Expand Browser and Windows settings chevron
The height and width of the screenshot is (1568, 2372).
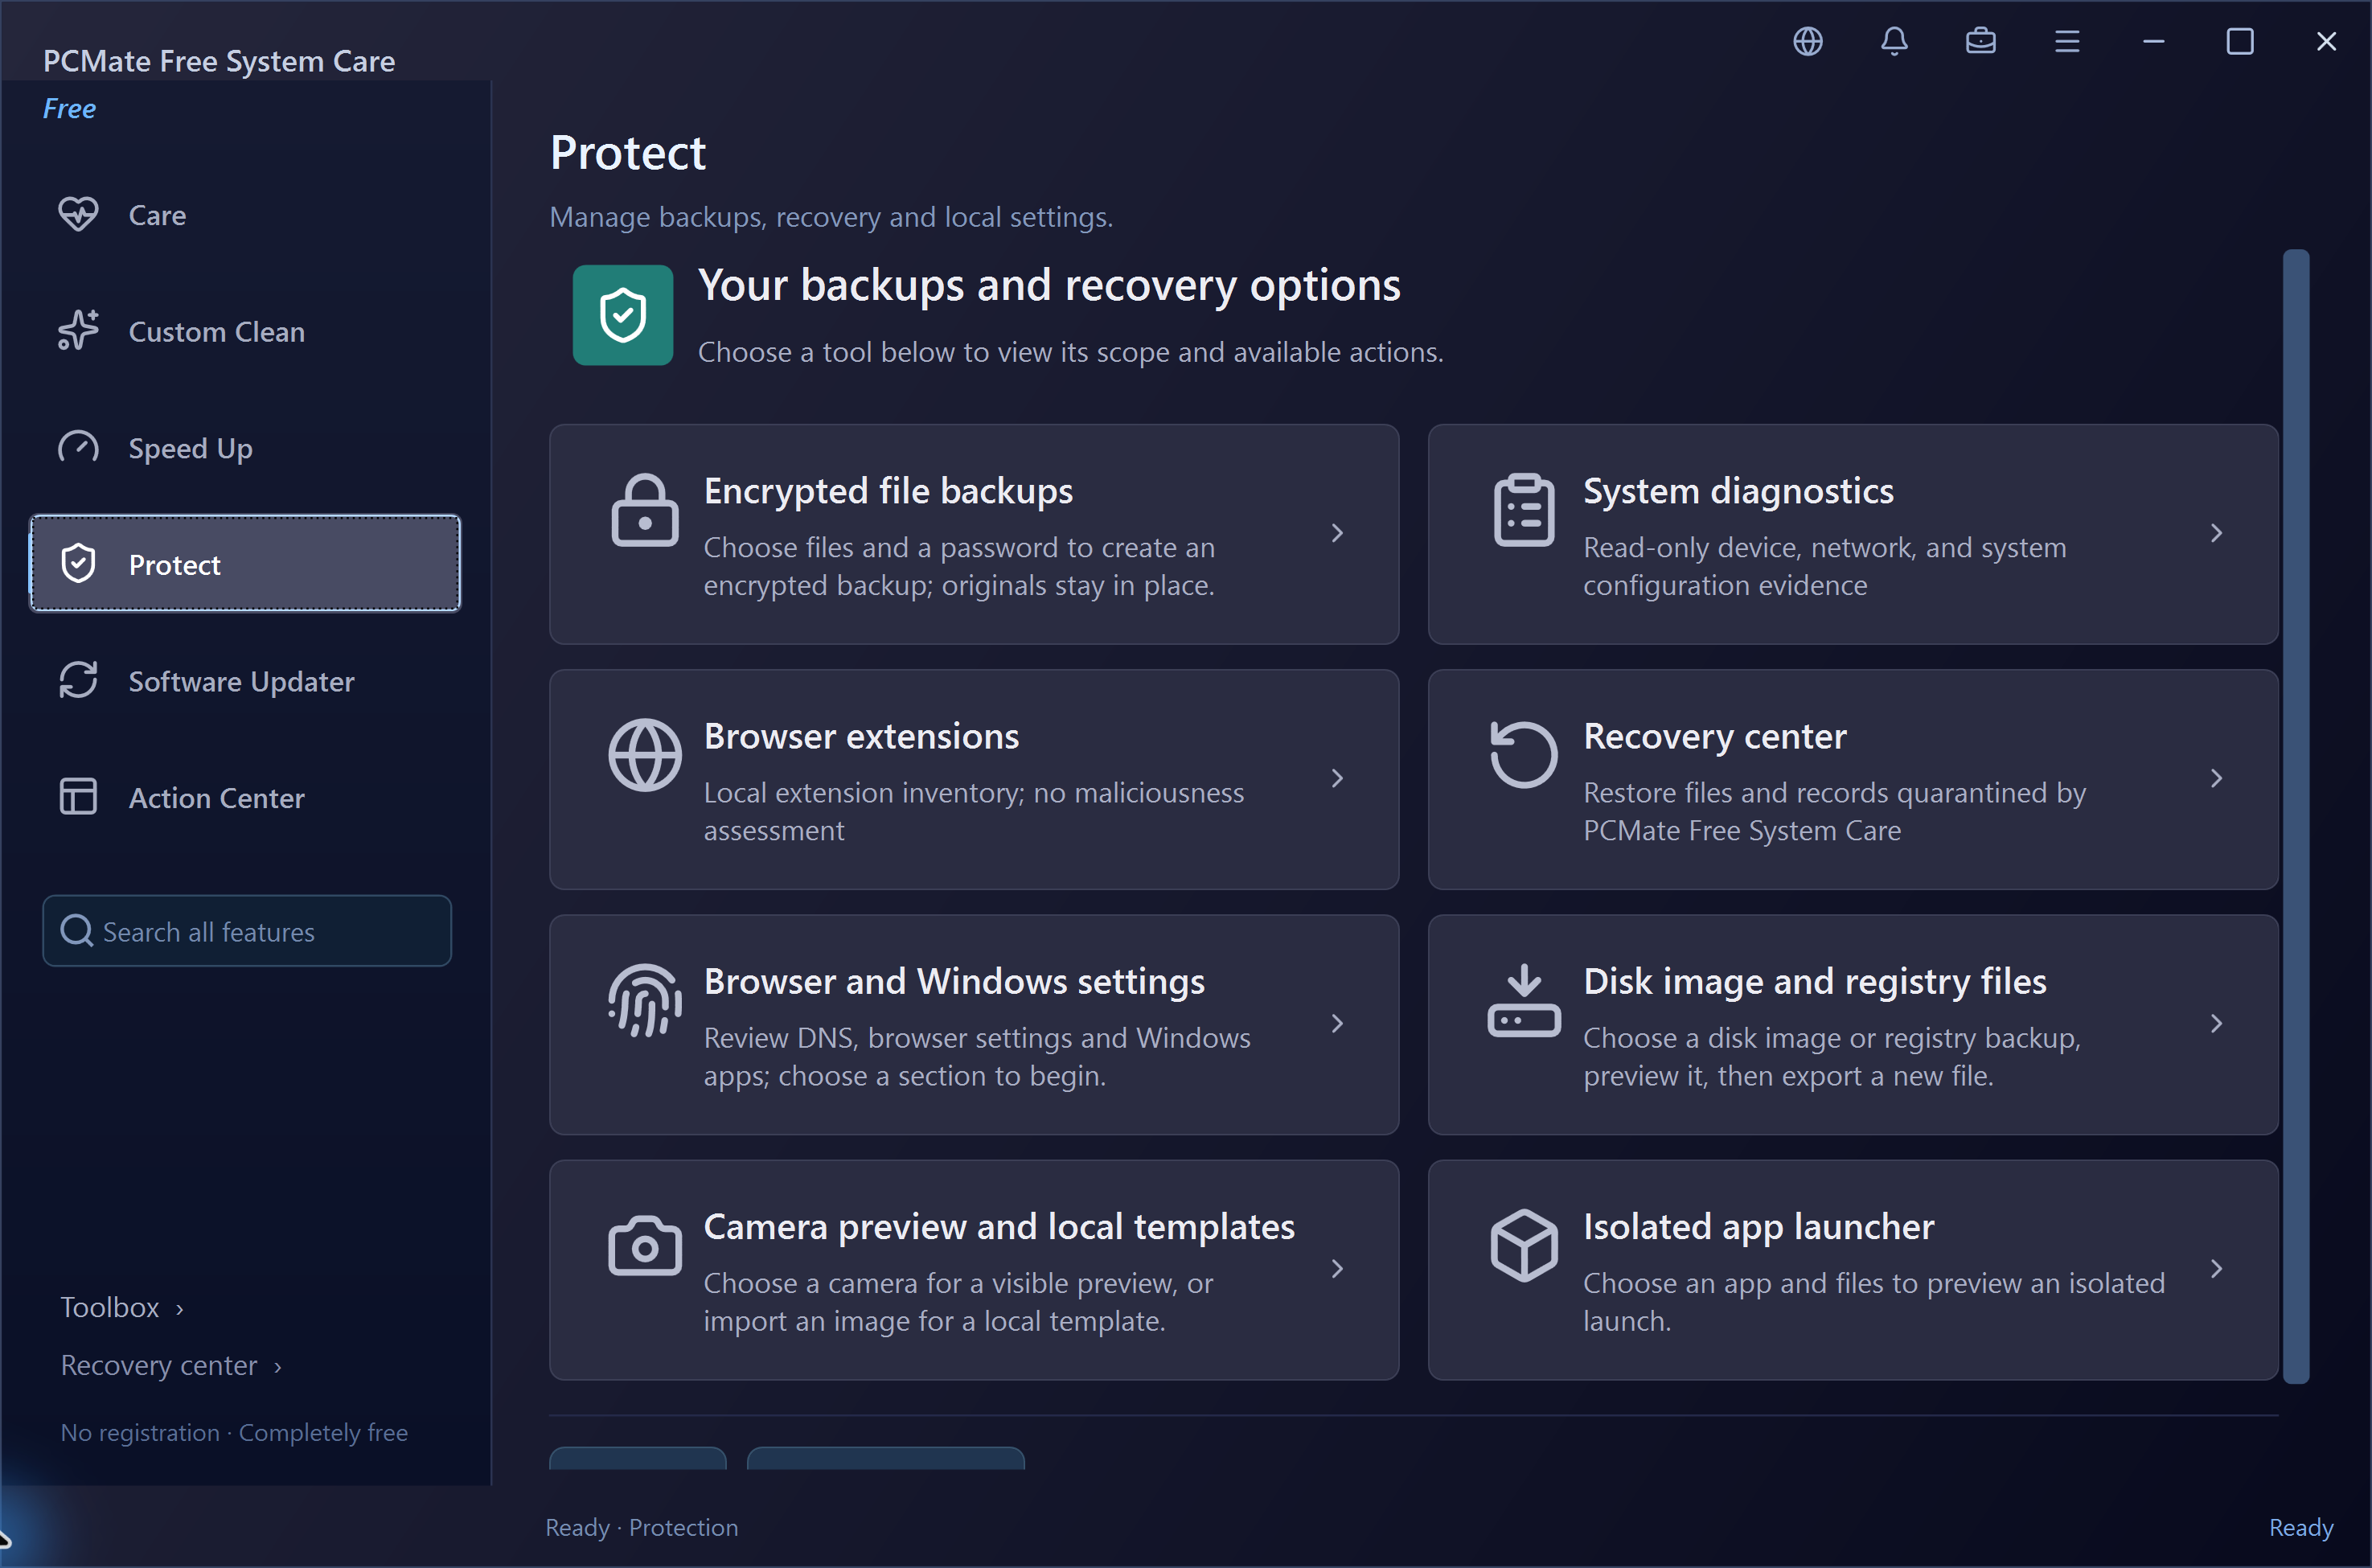coord(1337,1023)
